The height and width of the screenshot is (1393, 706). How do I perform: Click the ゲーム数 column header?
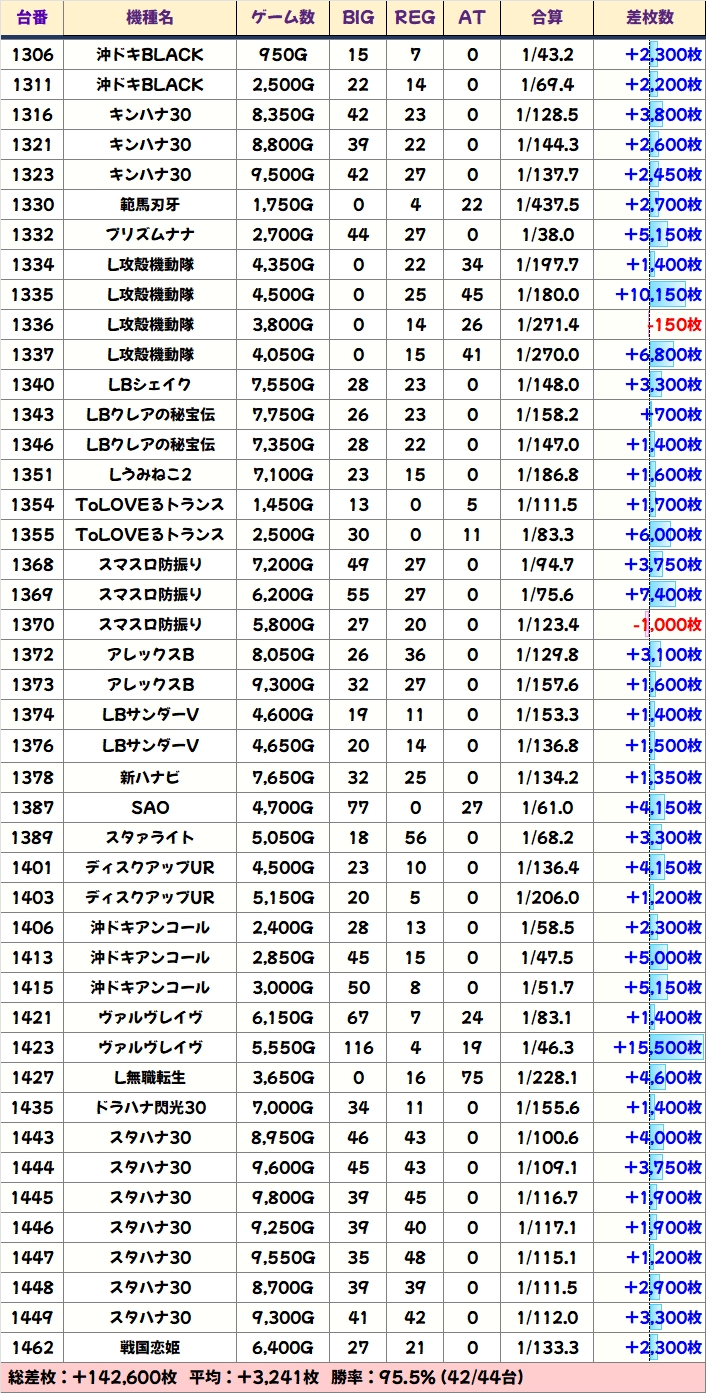click(283, 18)
